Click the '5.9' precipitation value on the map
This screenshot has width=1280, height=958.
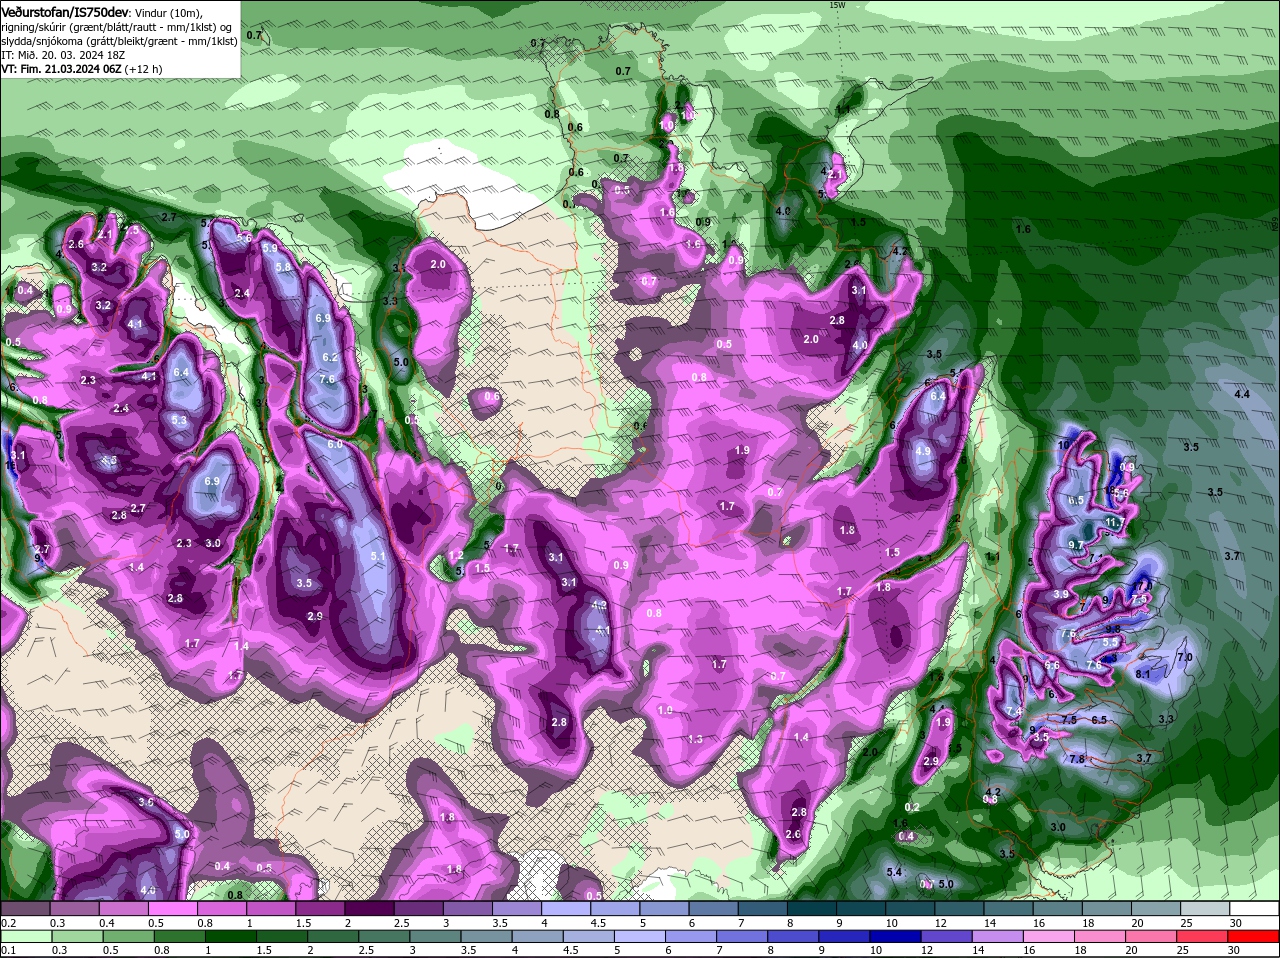pos(270,247)
